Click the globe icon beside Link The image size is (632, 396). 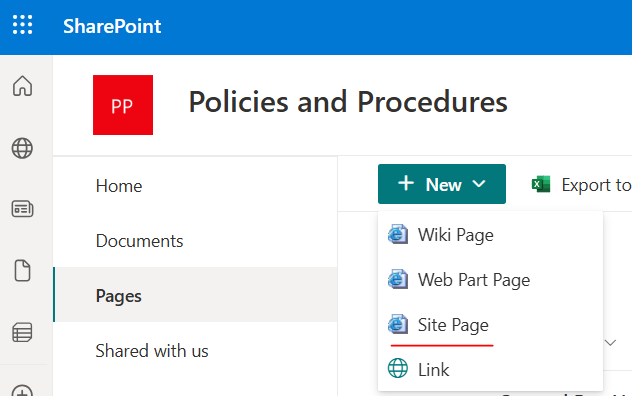coord(398,368)
